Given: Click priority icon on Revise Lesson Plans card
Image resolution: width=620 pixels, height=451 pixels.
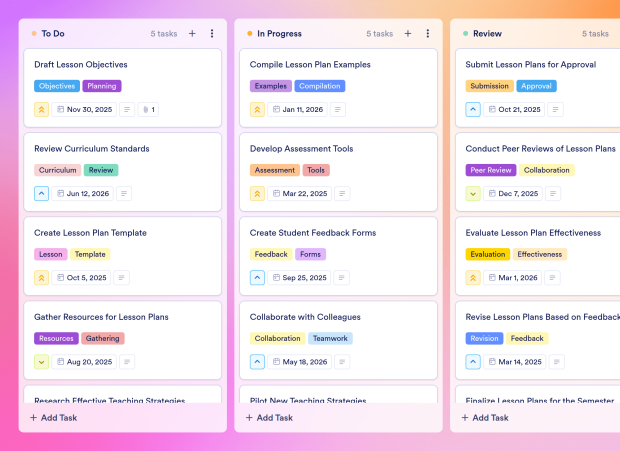Looking at the screenshot, I should coord(473,362).
